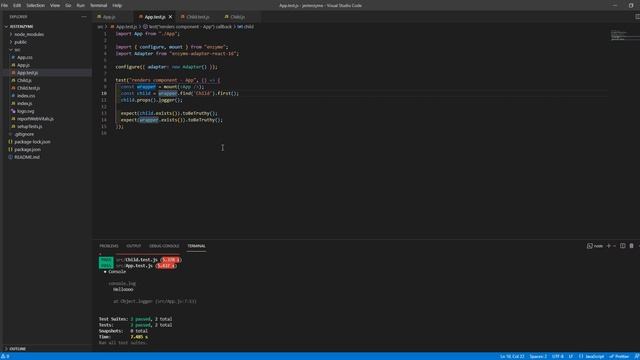Open the .gitignore file
The image size is (640, 360).
(24, 134)
